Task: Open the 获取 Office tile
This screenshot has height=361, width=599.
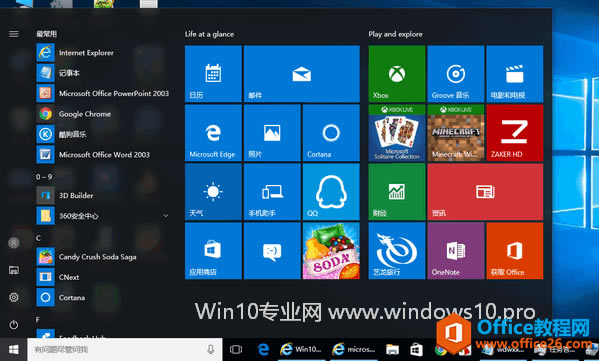Action: point(515,251)
